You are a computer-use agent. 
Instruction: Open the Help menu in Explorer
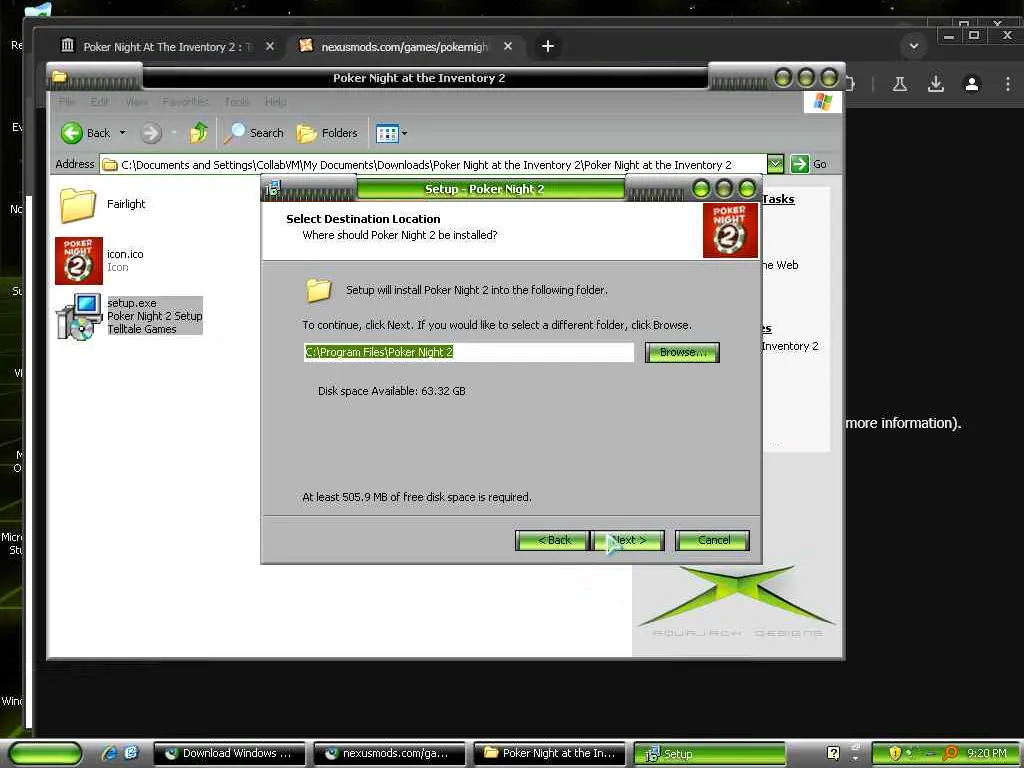[x=276, y=102]
